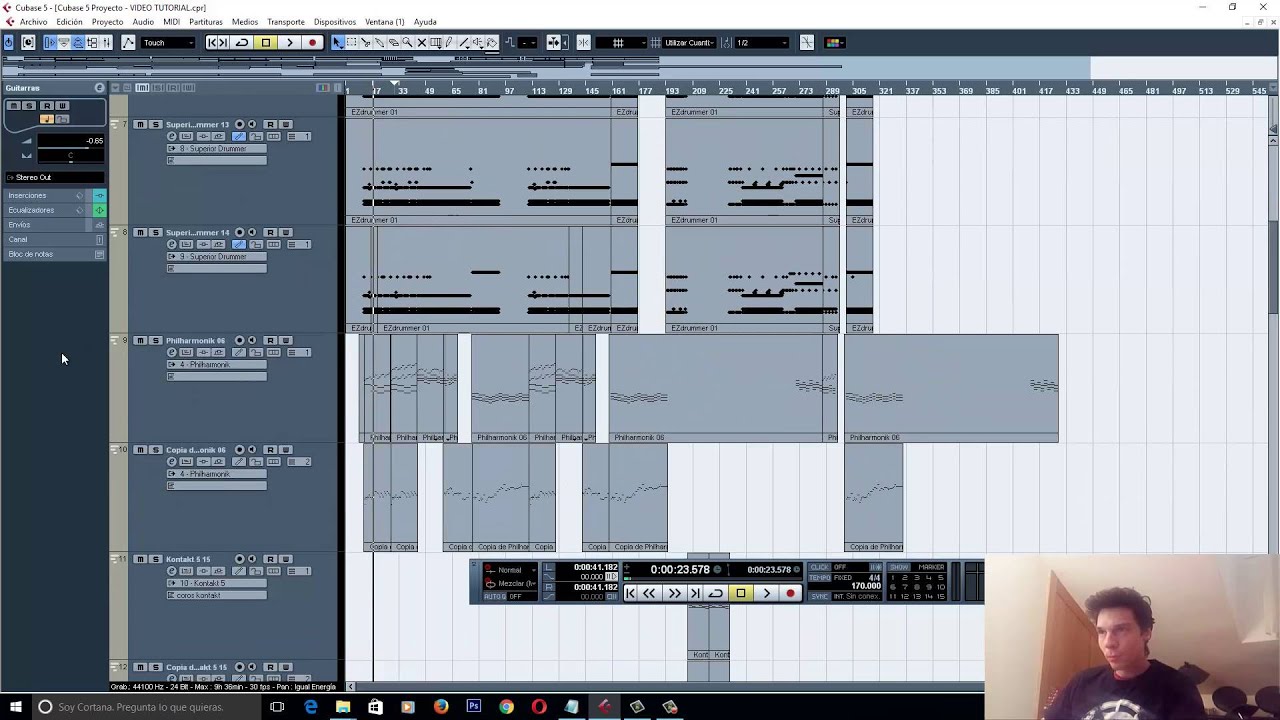Mute the Superi...mmer 13 track
Viewport: 1280px width, 720px height.
tap(140, 124)
